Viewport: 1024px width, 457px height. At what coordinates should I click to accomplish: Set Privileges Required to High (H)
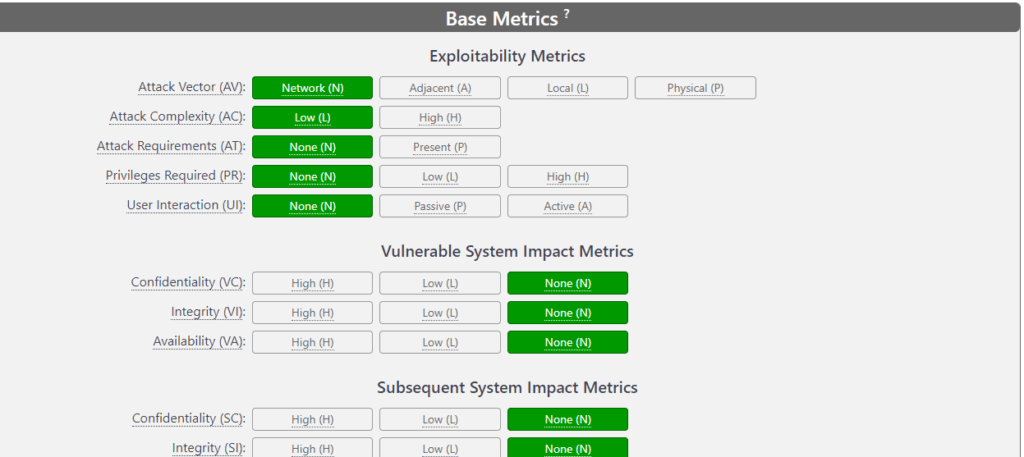(568, 176)
